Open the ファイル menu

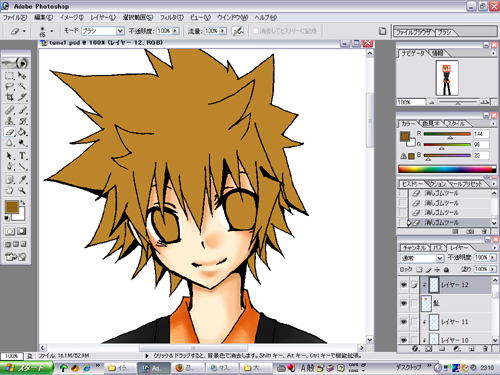tap(15, 18)
